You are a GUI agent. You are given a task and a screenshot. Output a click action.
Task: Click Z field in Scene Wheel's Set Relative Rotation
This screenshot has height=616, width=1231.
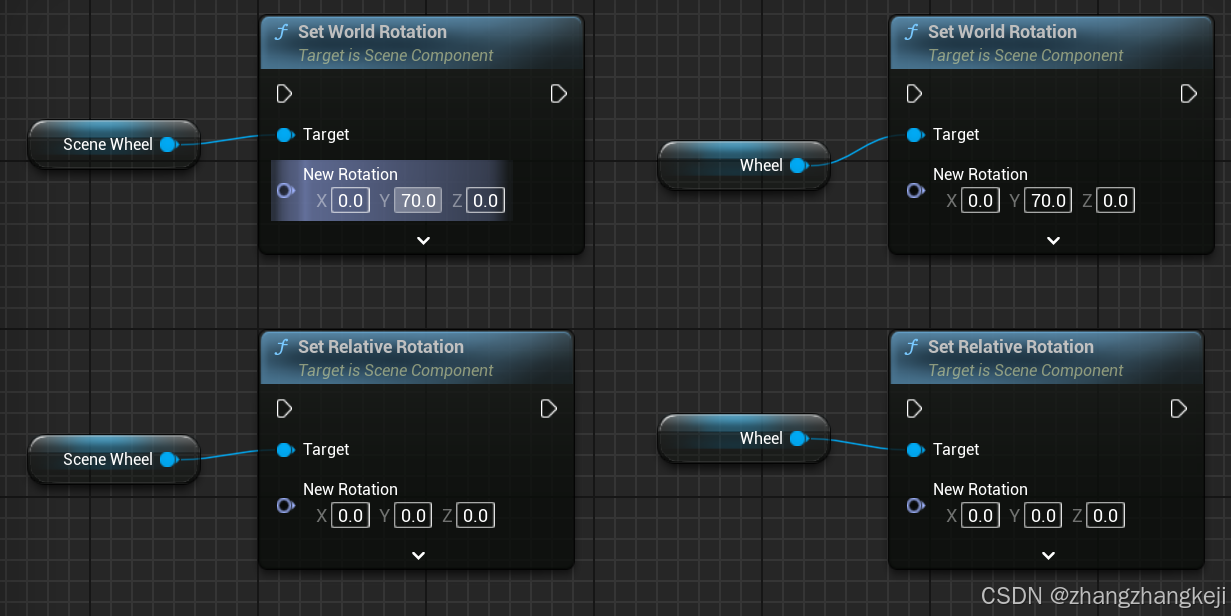pyautogui.click(x=476, y=516)
